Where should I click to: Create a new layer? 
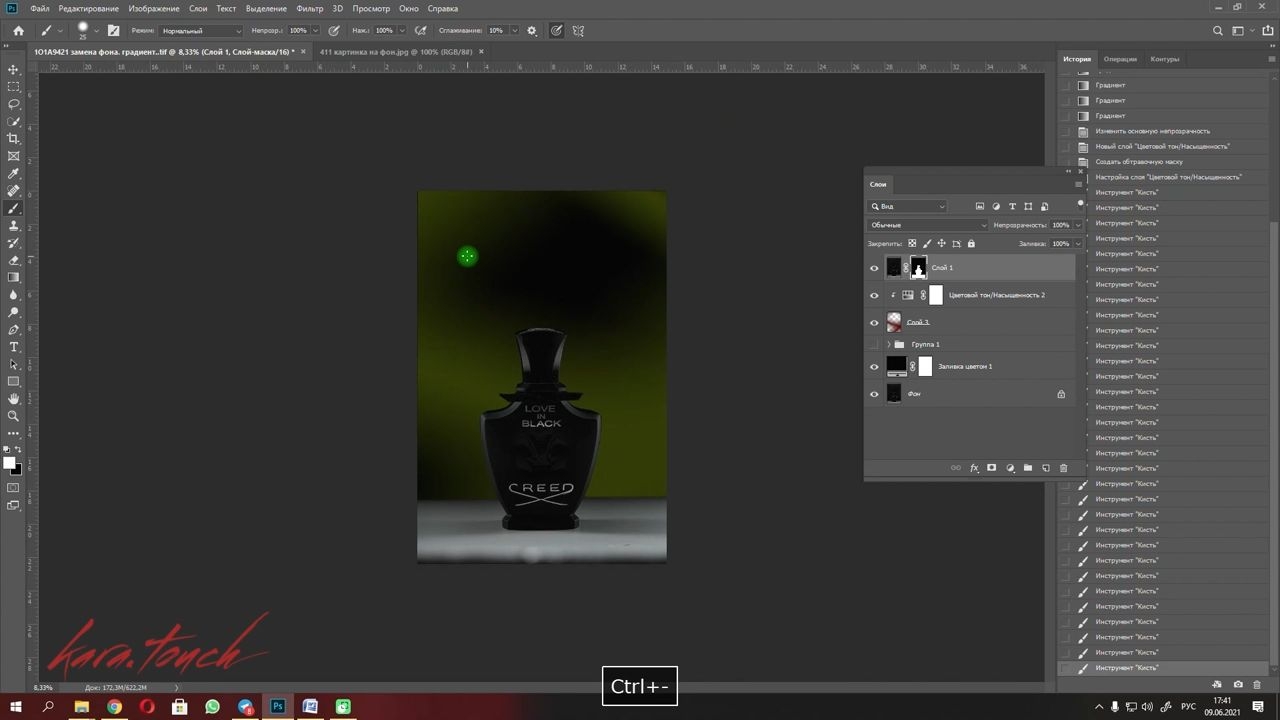[x=1046, y=468]
